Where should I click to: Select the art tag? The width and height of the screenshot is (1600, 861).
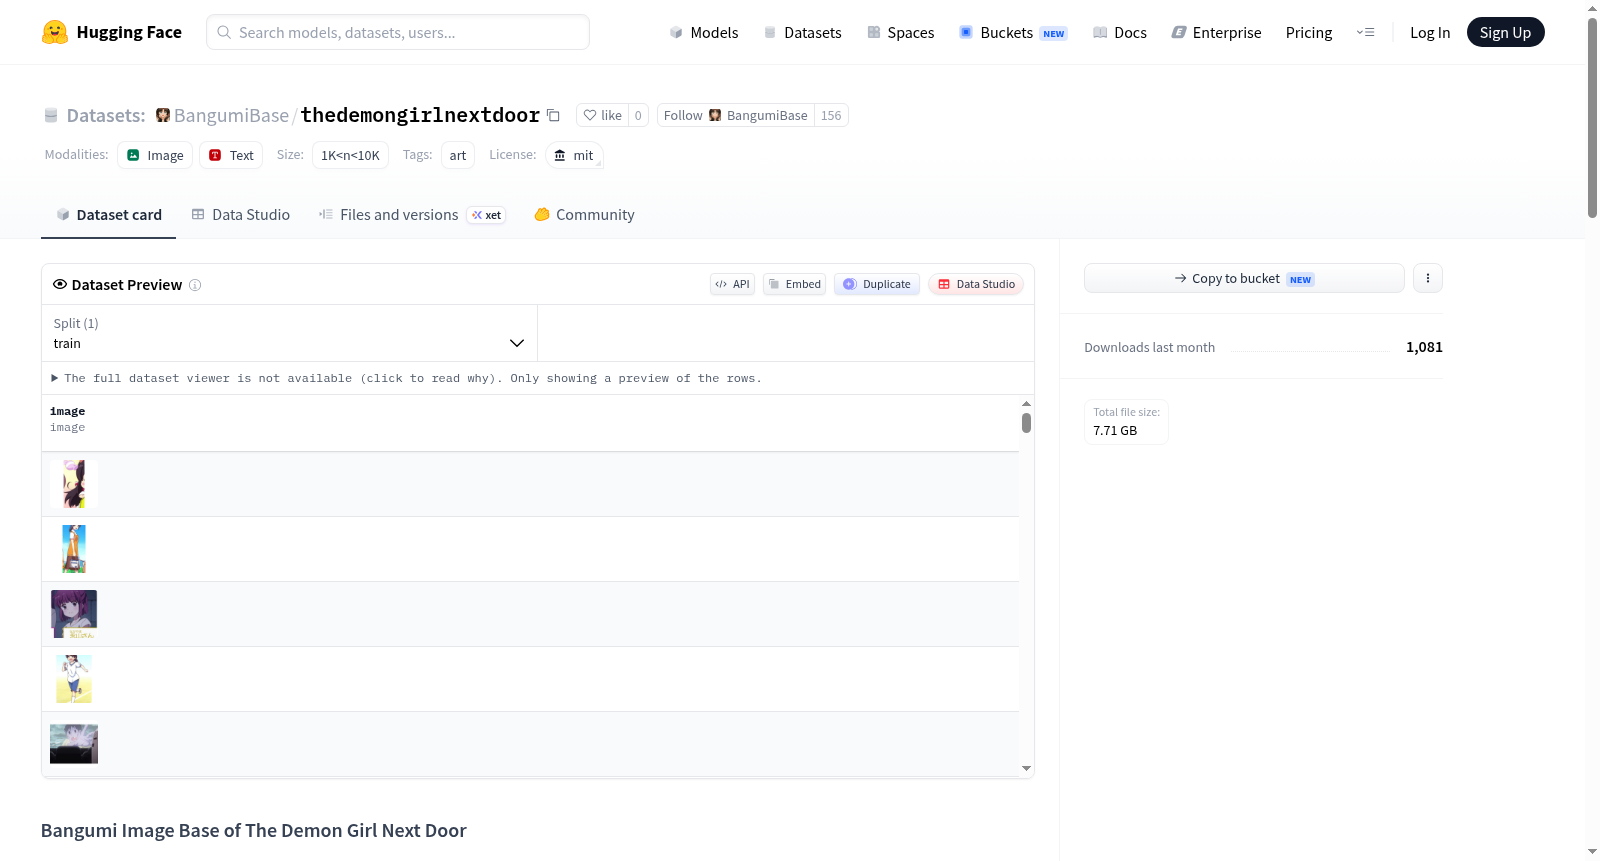(458, 155)
